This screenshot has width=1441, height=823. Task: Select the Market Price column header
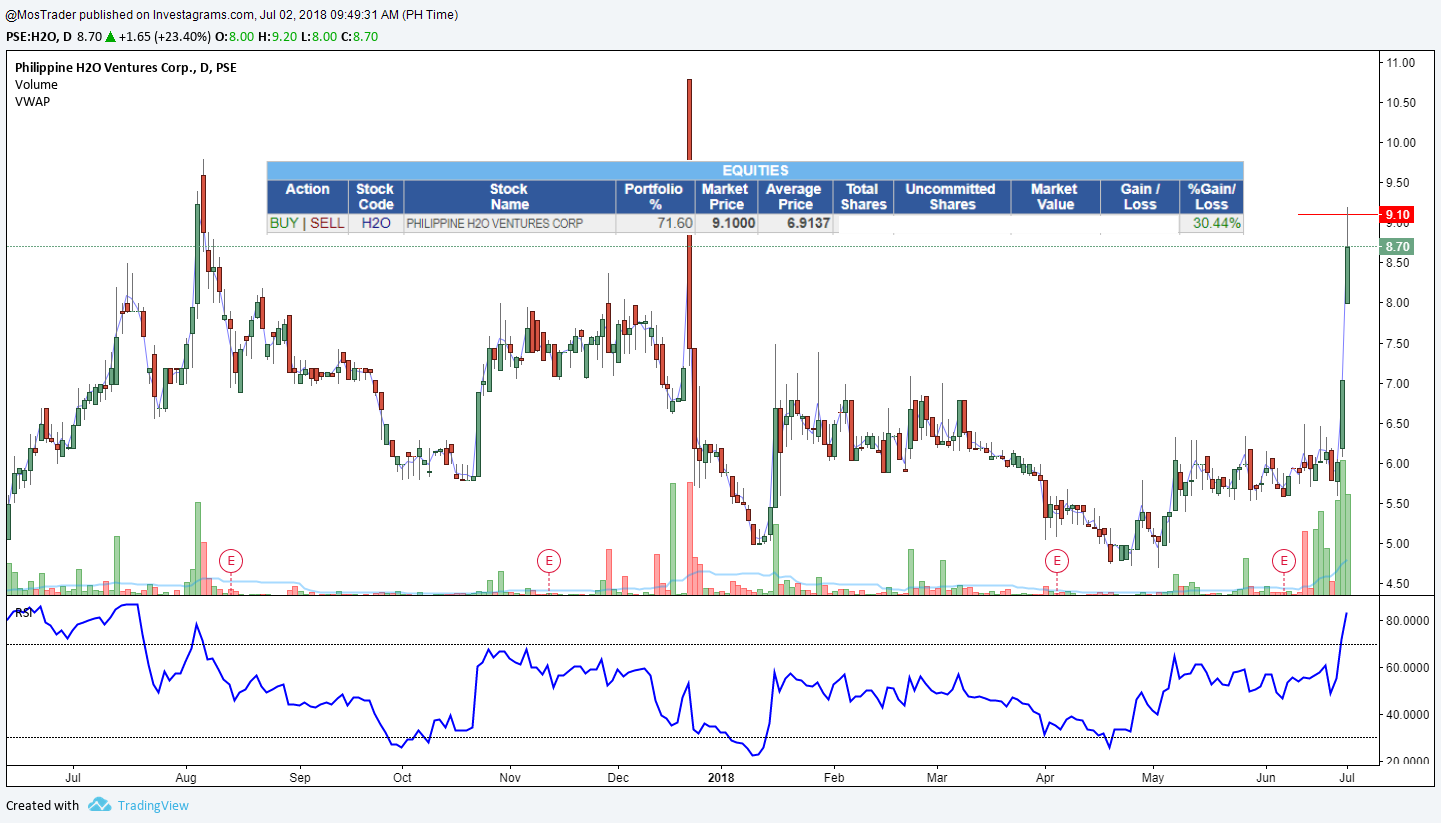[726, 196]
